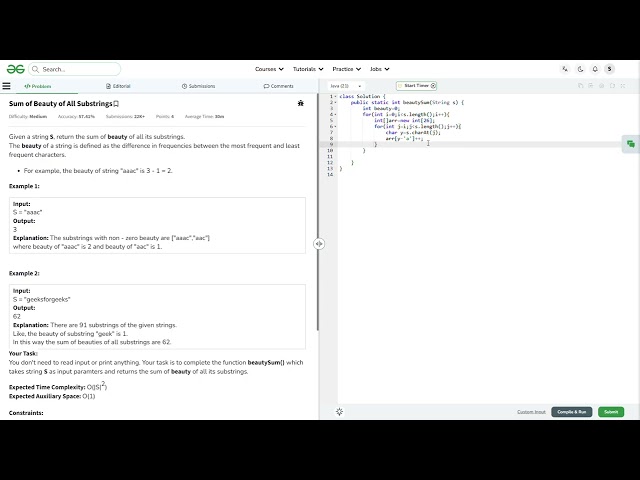Image resolution: width=640 pixels, height=480 pixels.
Task: Click code line 3 'int beauty=0;'
Action: tap(381, 109)
